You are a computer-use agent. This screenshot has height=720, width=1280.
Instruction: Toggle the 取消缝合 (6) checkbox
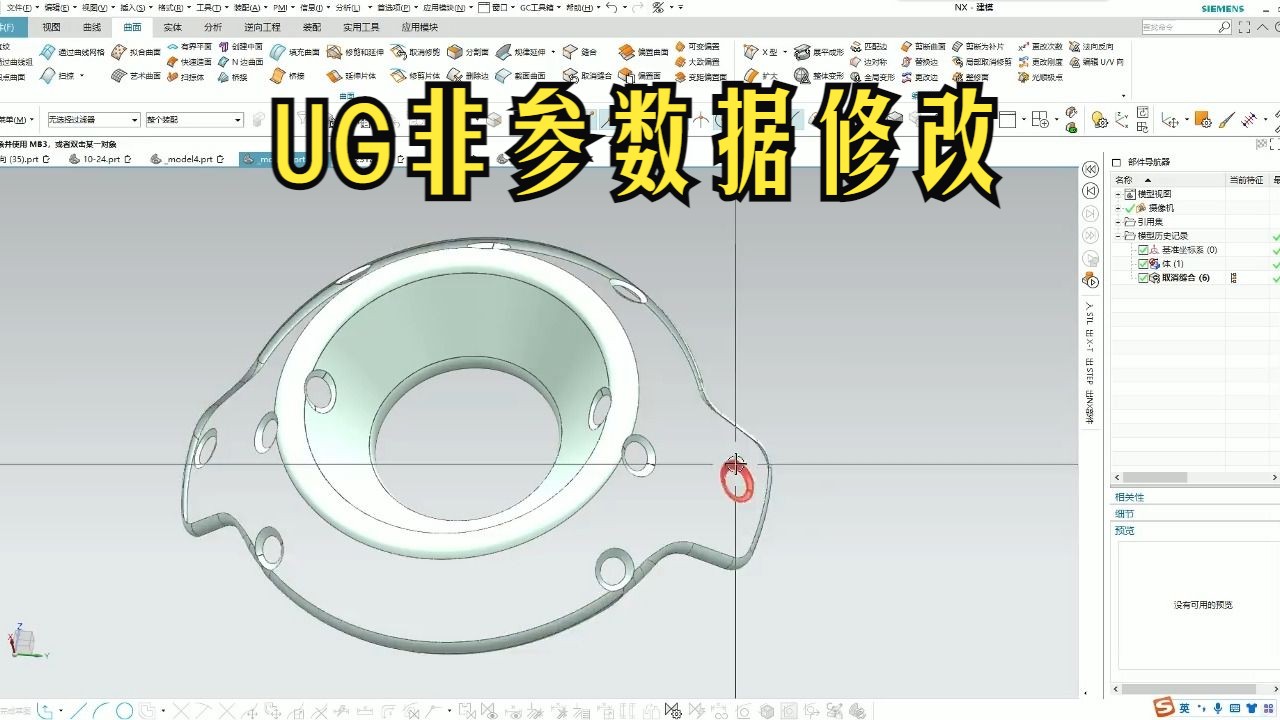pyautogui.click(x=1143, y=278)
